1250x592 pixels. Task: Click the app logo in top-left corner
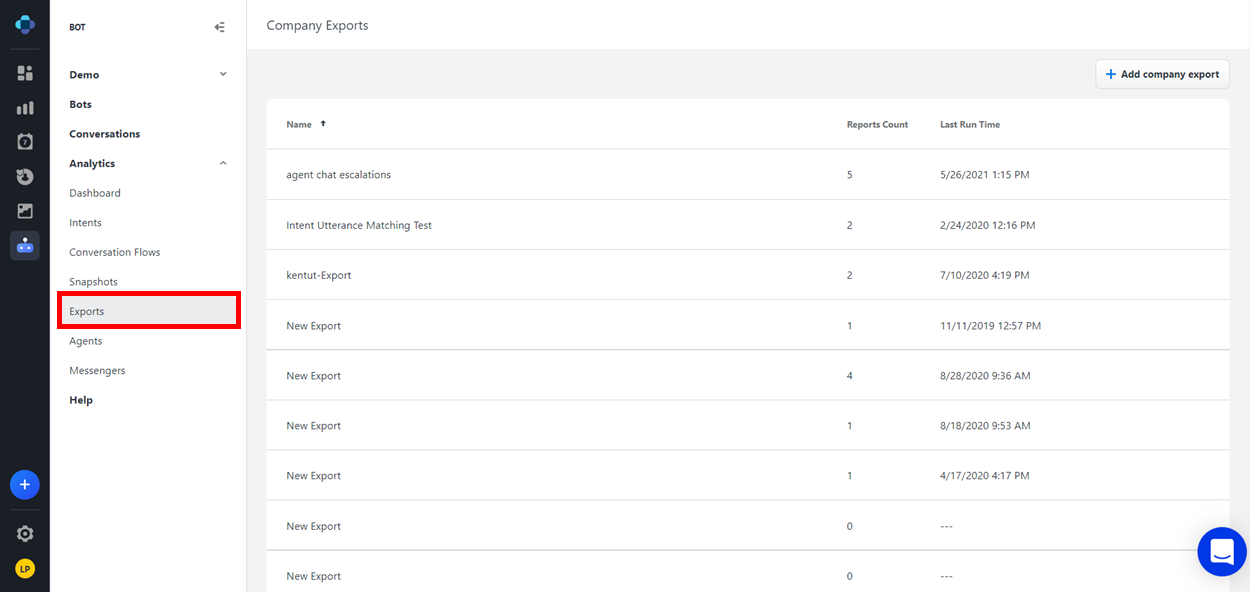click(x=25, y=25)
